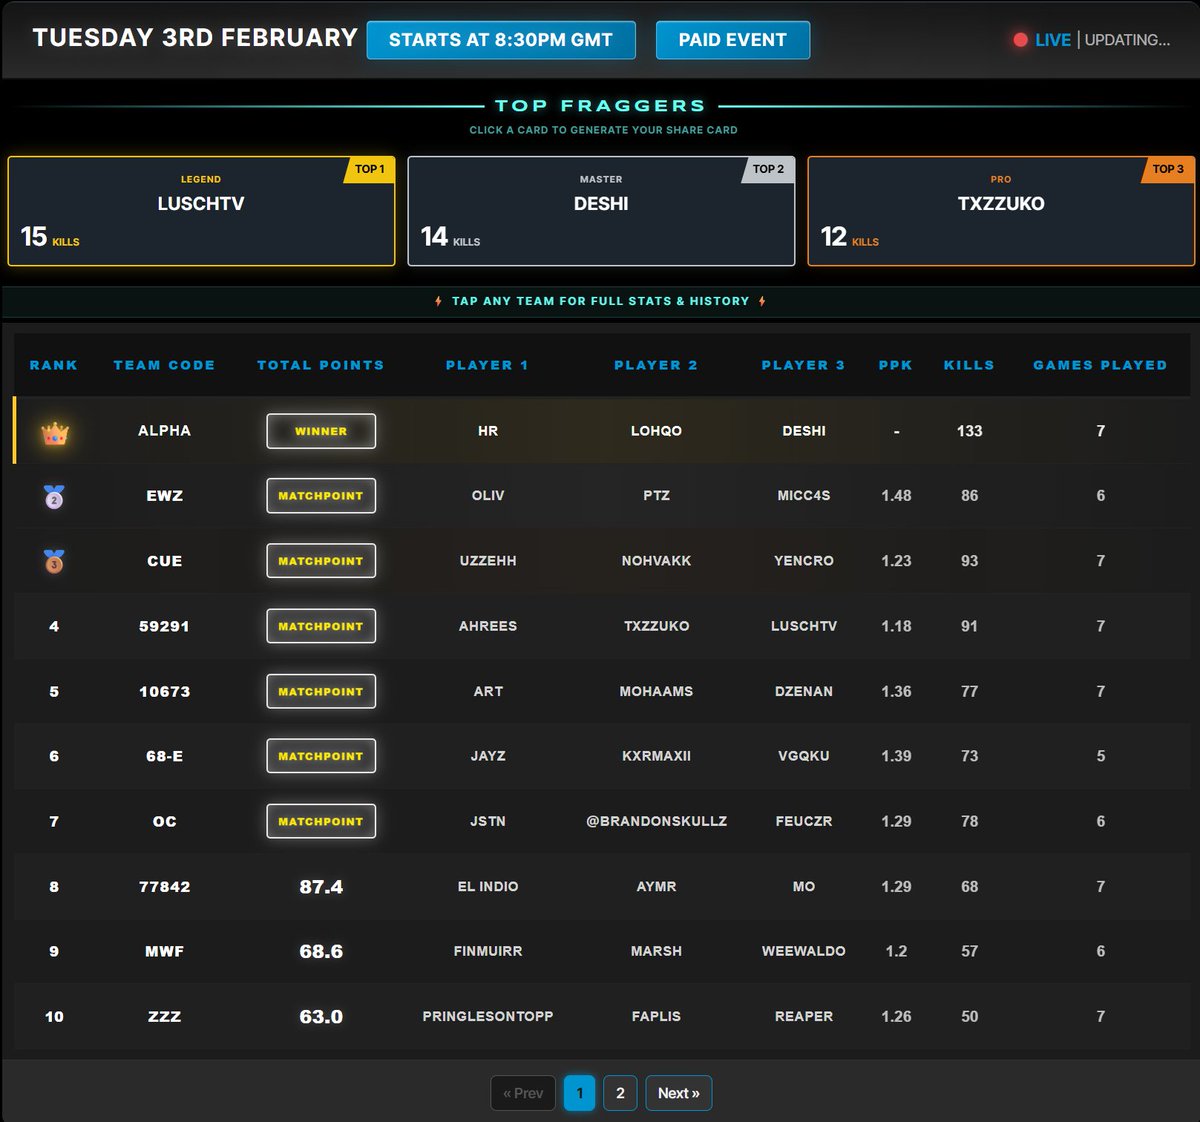This screenshot has height=1122, width=1200.
Task: Click the silver medal icon for EWZ
Action: click(x=54, y=496)
